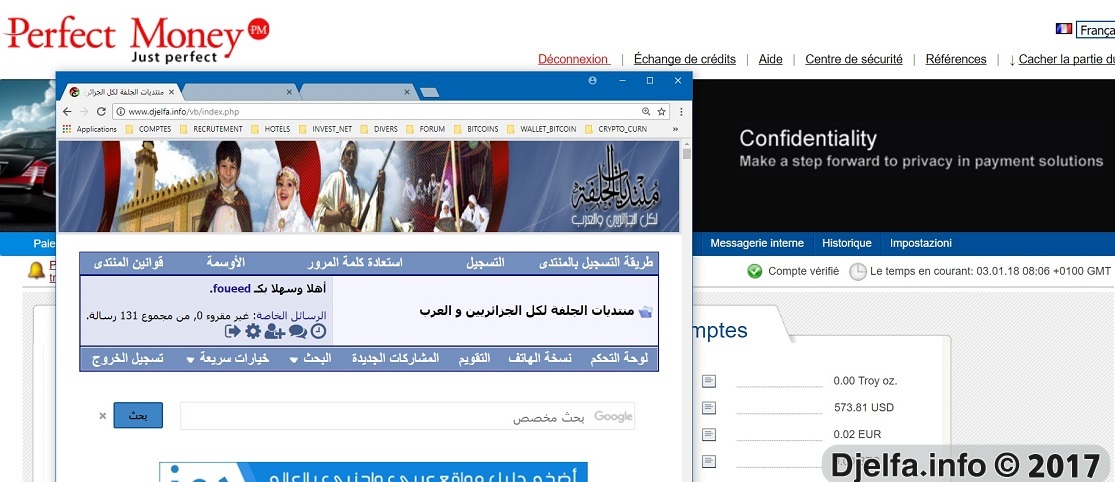Click the add-friend person icon in the forum
Image resolution: width=1115 pixels, height=482 pixels.
click(x=274, y=331)
